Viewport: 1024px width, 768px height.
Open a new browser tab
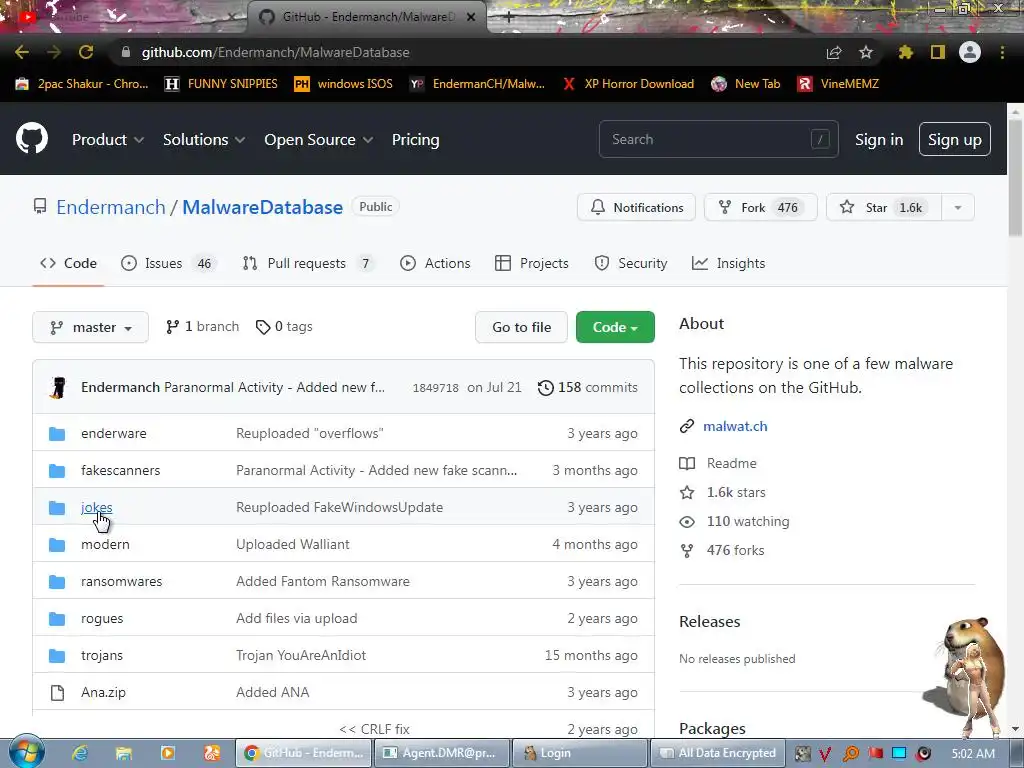click(509, 18)
